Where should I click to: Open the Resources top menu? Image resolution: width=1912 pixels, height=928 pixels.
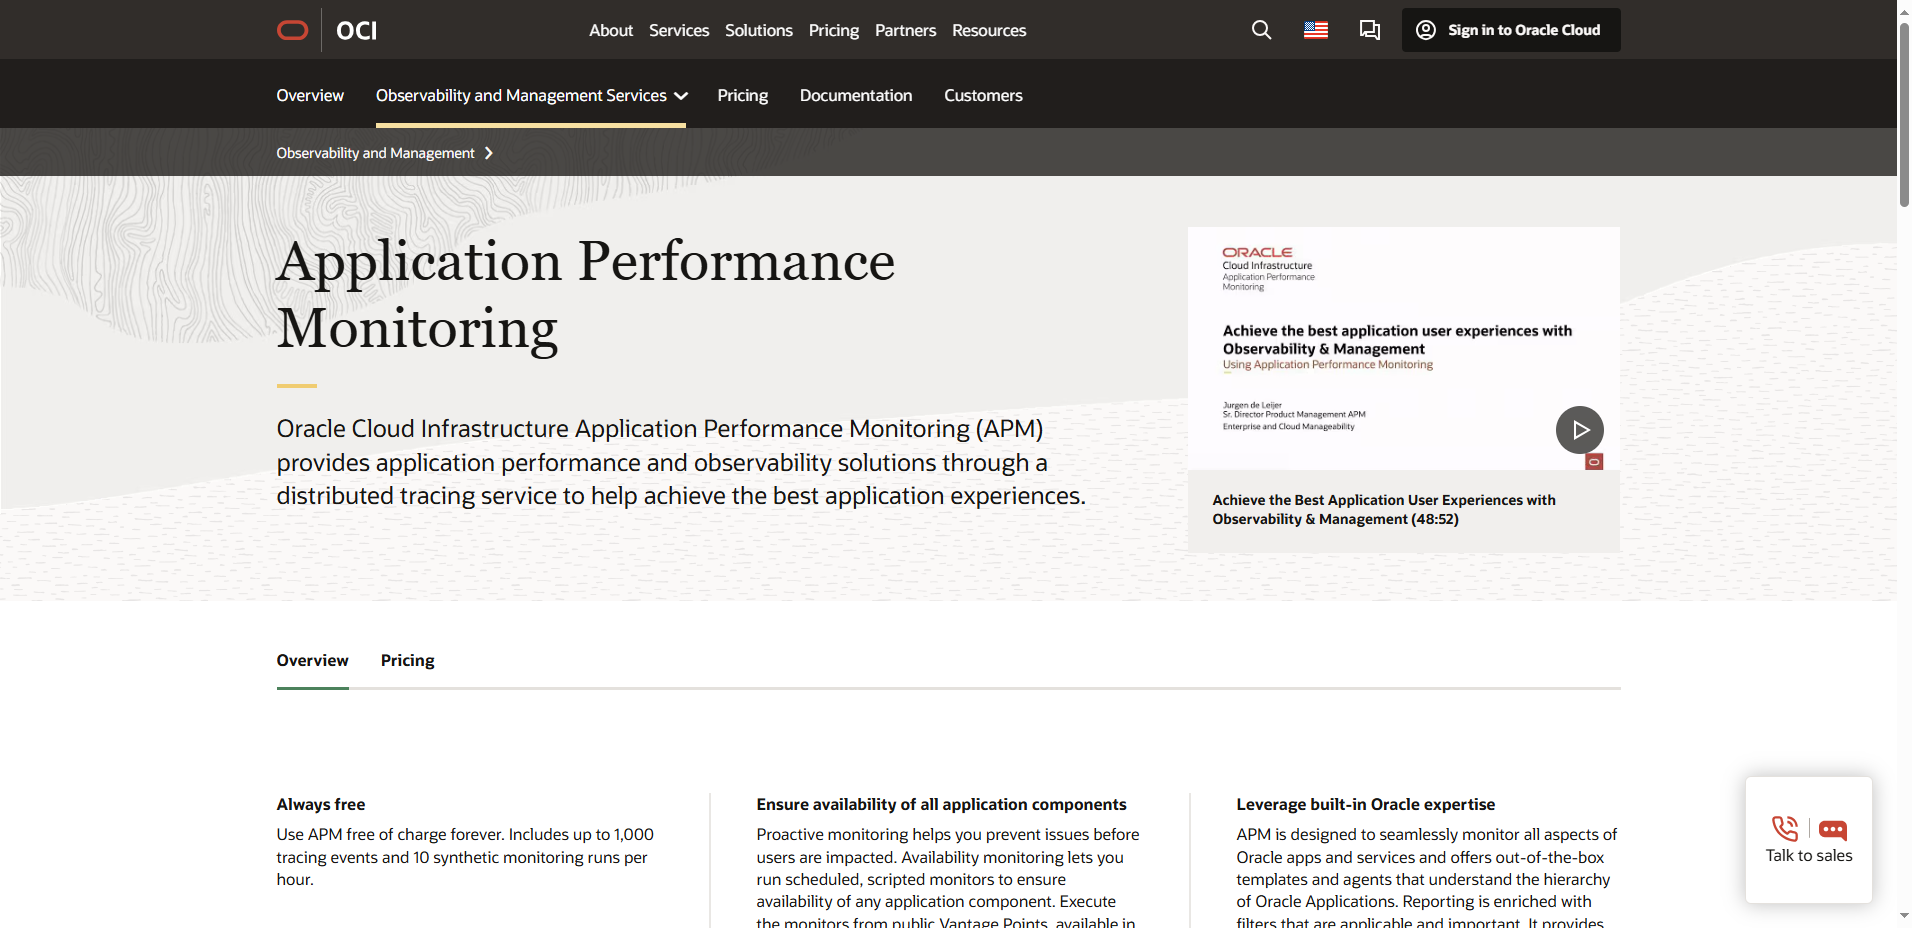(x=988, y=30)
